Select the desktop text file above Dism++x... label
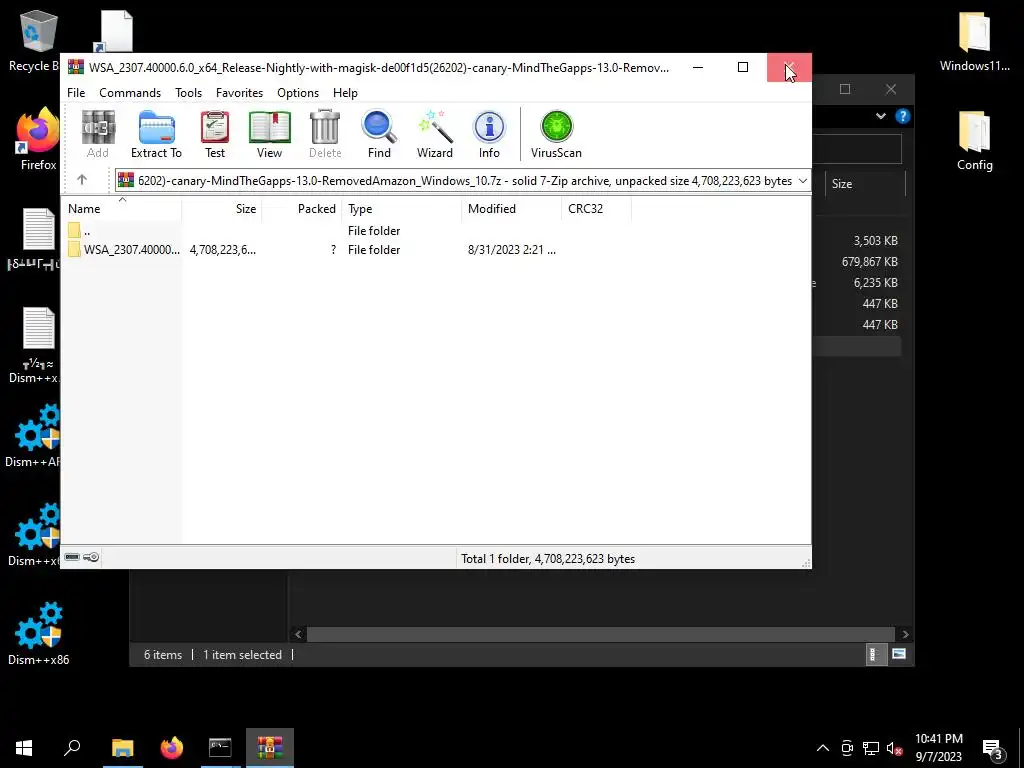Screen dimensions: 1024x768 pyautogui.click(x=38, y=328)
